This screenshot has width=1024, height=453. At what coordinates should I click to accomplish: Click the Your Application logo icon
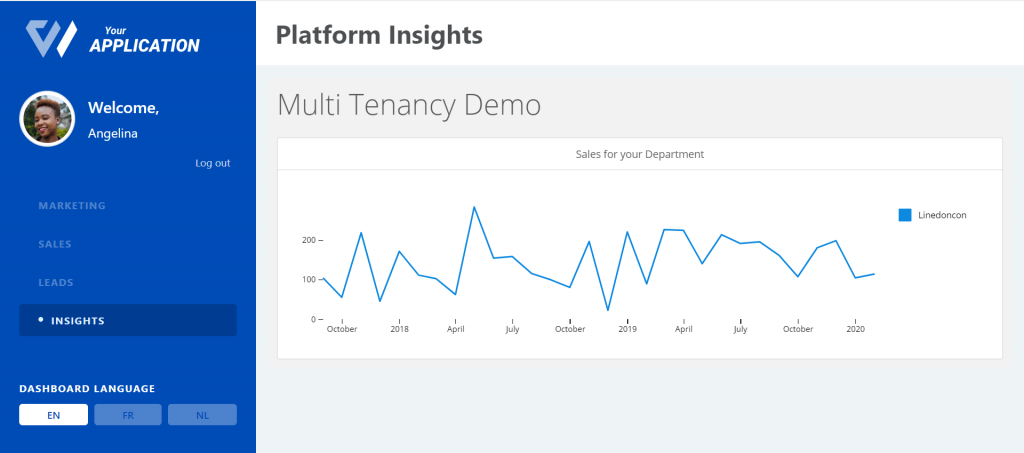pyautogui.click(x=52, y=39)
